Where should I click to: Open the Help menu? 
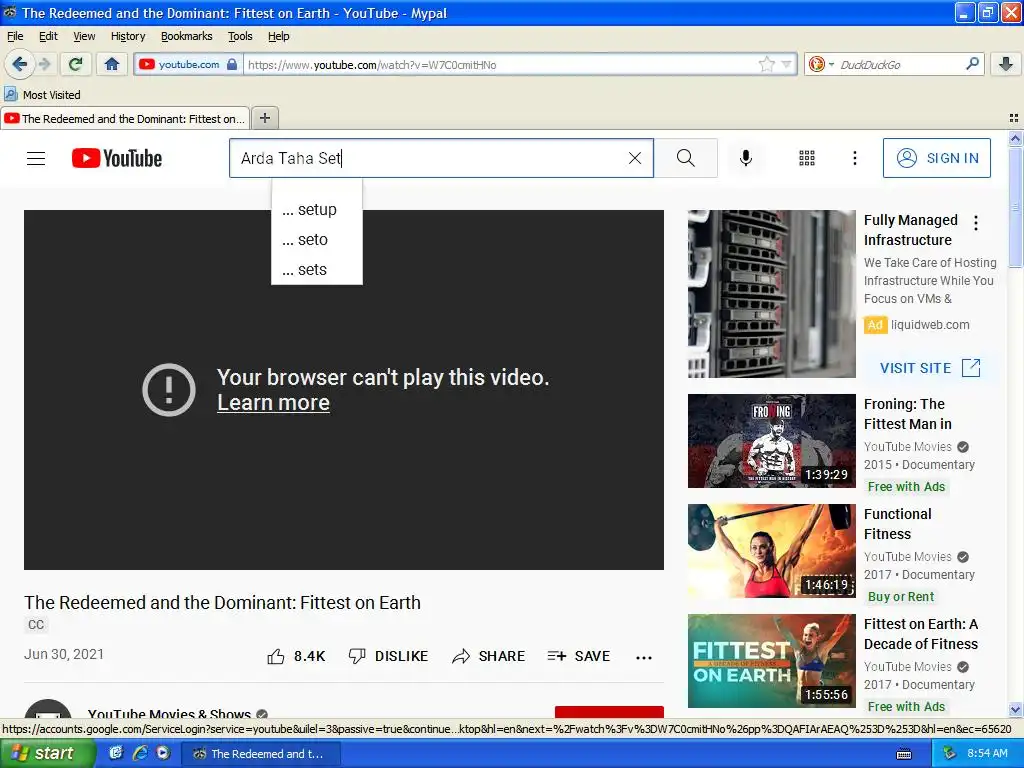point(278,36)
